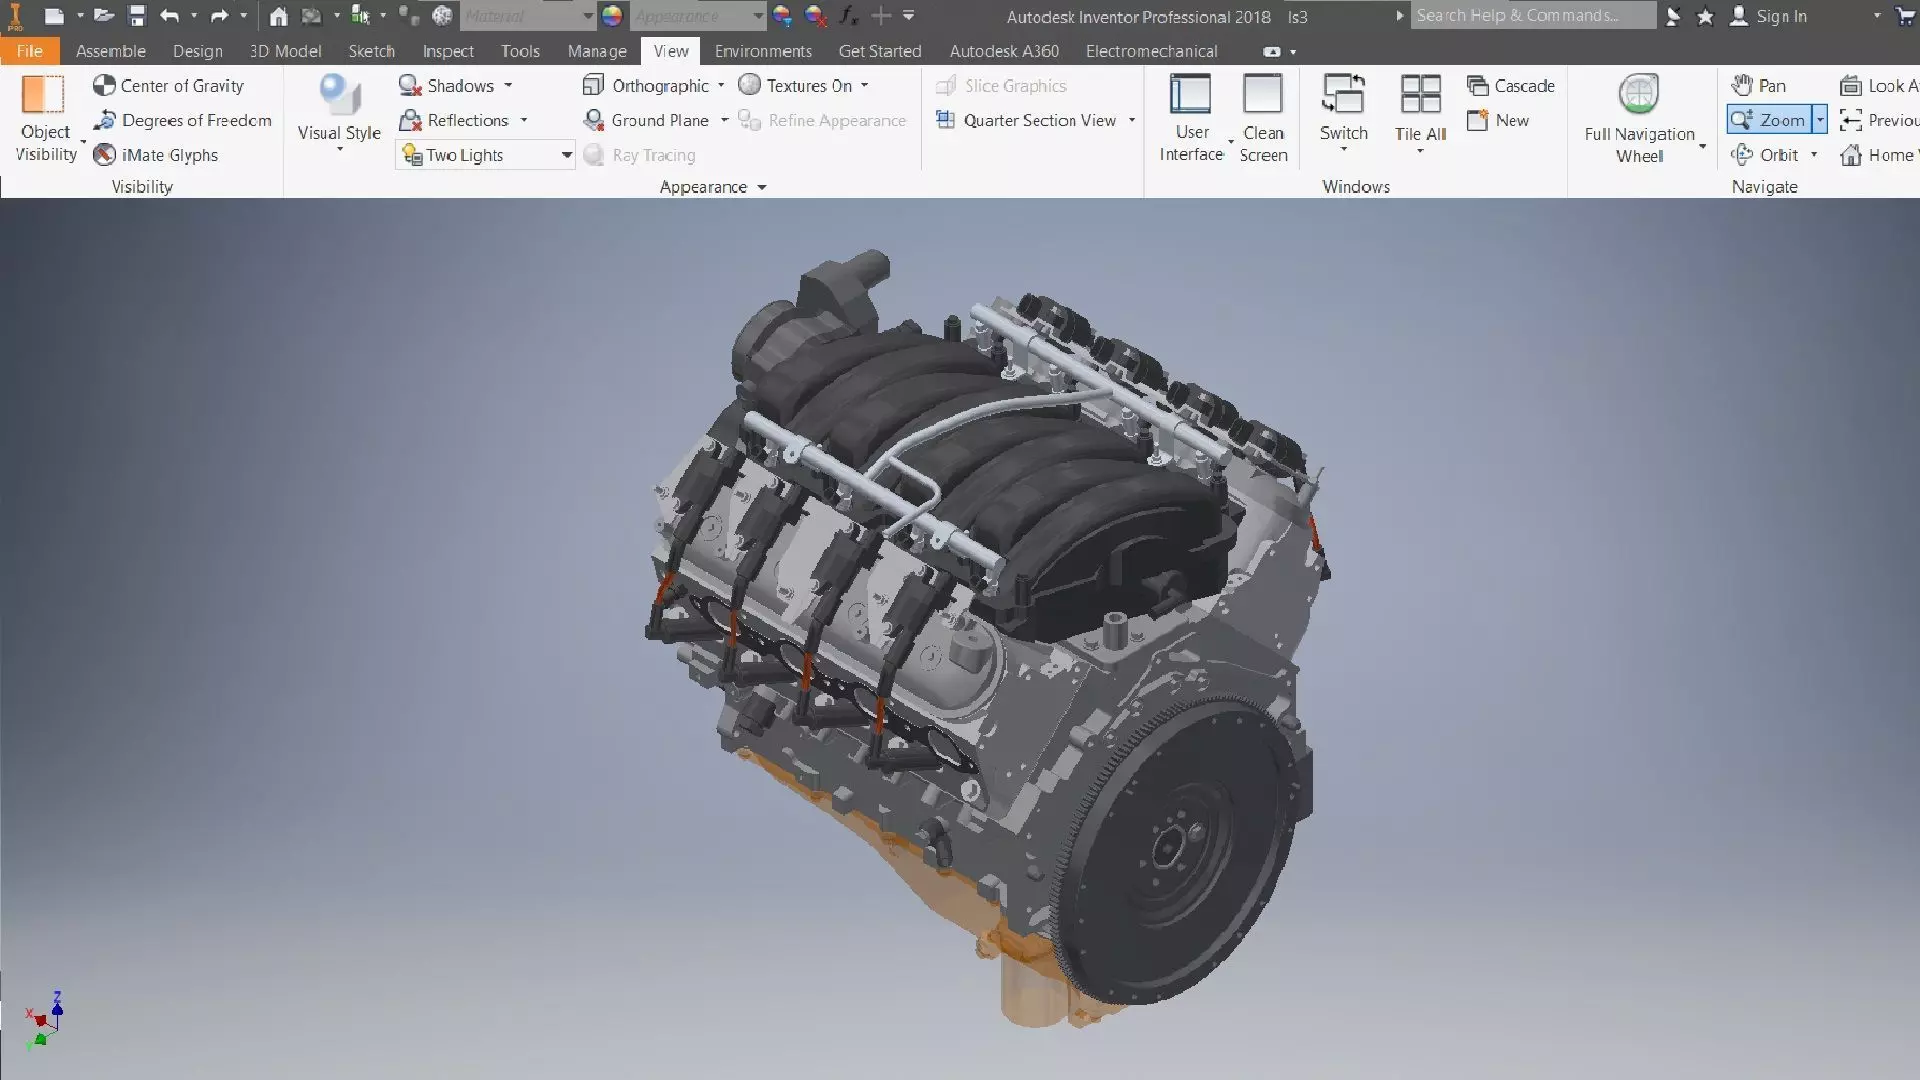
Task: Toggle Textures On setting
Action: click(x=795, y=86)
